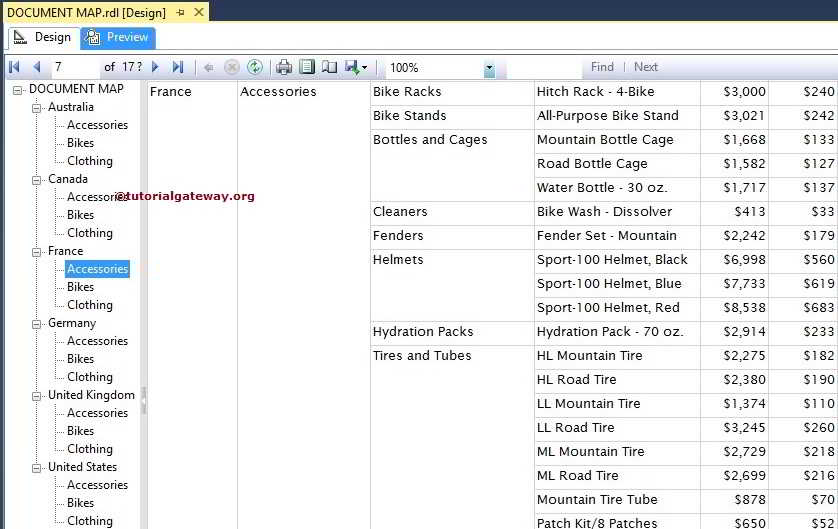The image size is (838, 529).
Task: Collapse the DOCUMENT MAP root node
Action: [x=18, y=90]
